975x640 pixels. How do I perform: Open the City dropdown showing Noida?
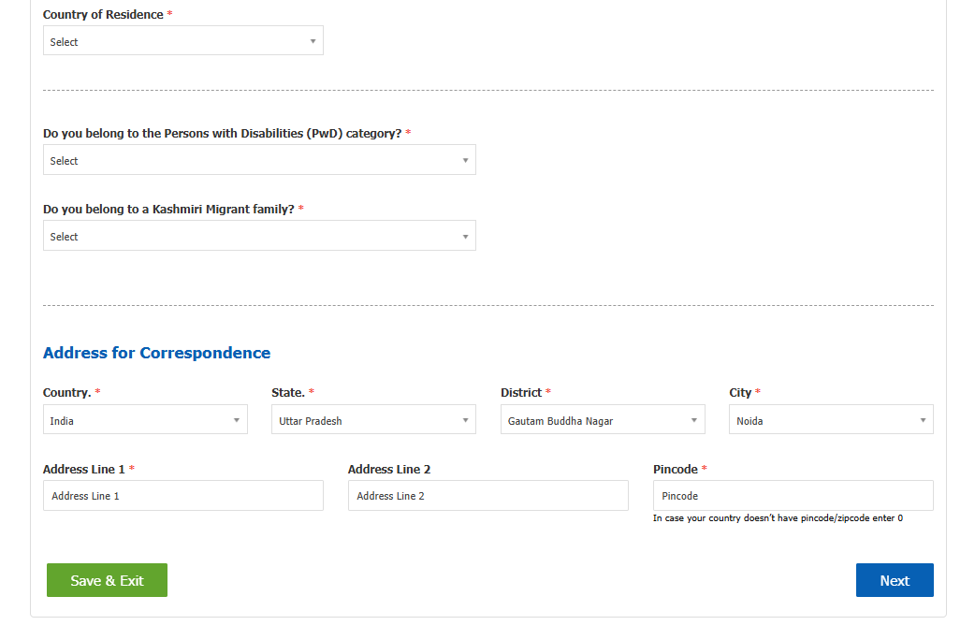point(831,419)
